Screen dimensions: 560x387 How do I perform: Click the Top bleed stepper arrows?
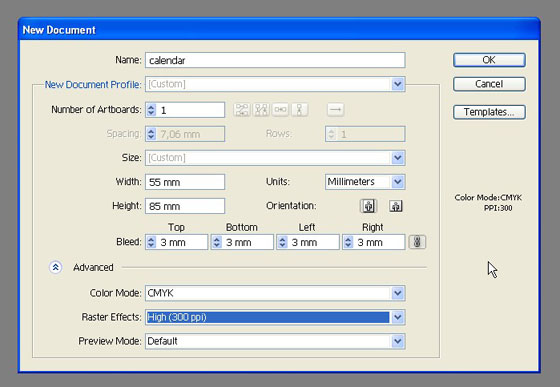click(151, 242)
